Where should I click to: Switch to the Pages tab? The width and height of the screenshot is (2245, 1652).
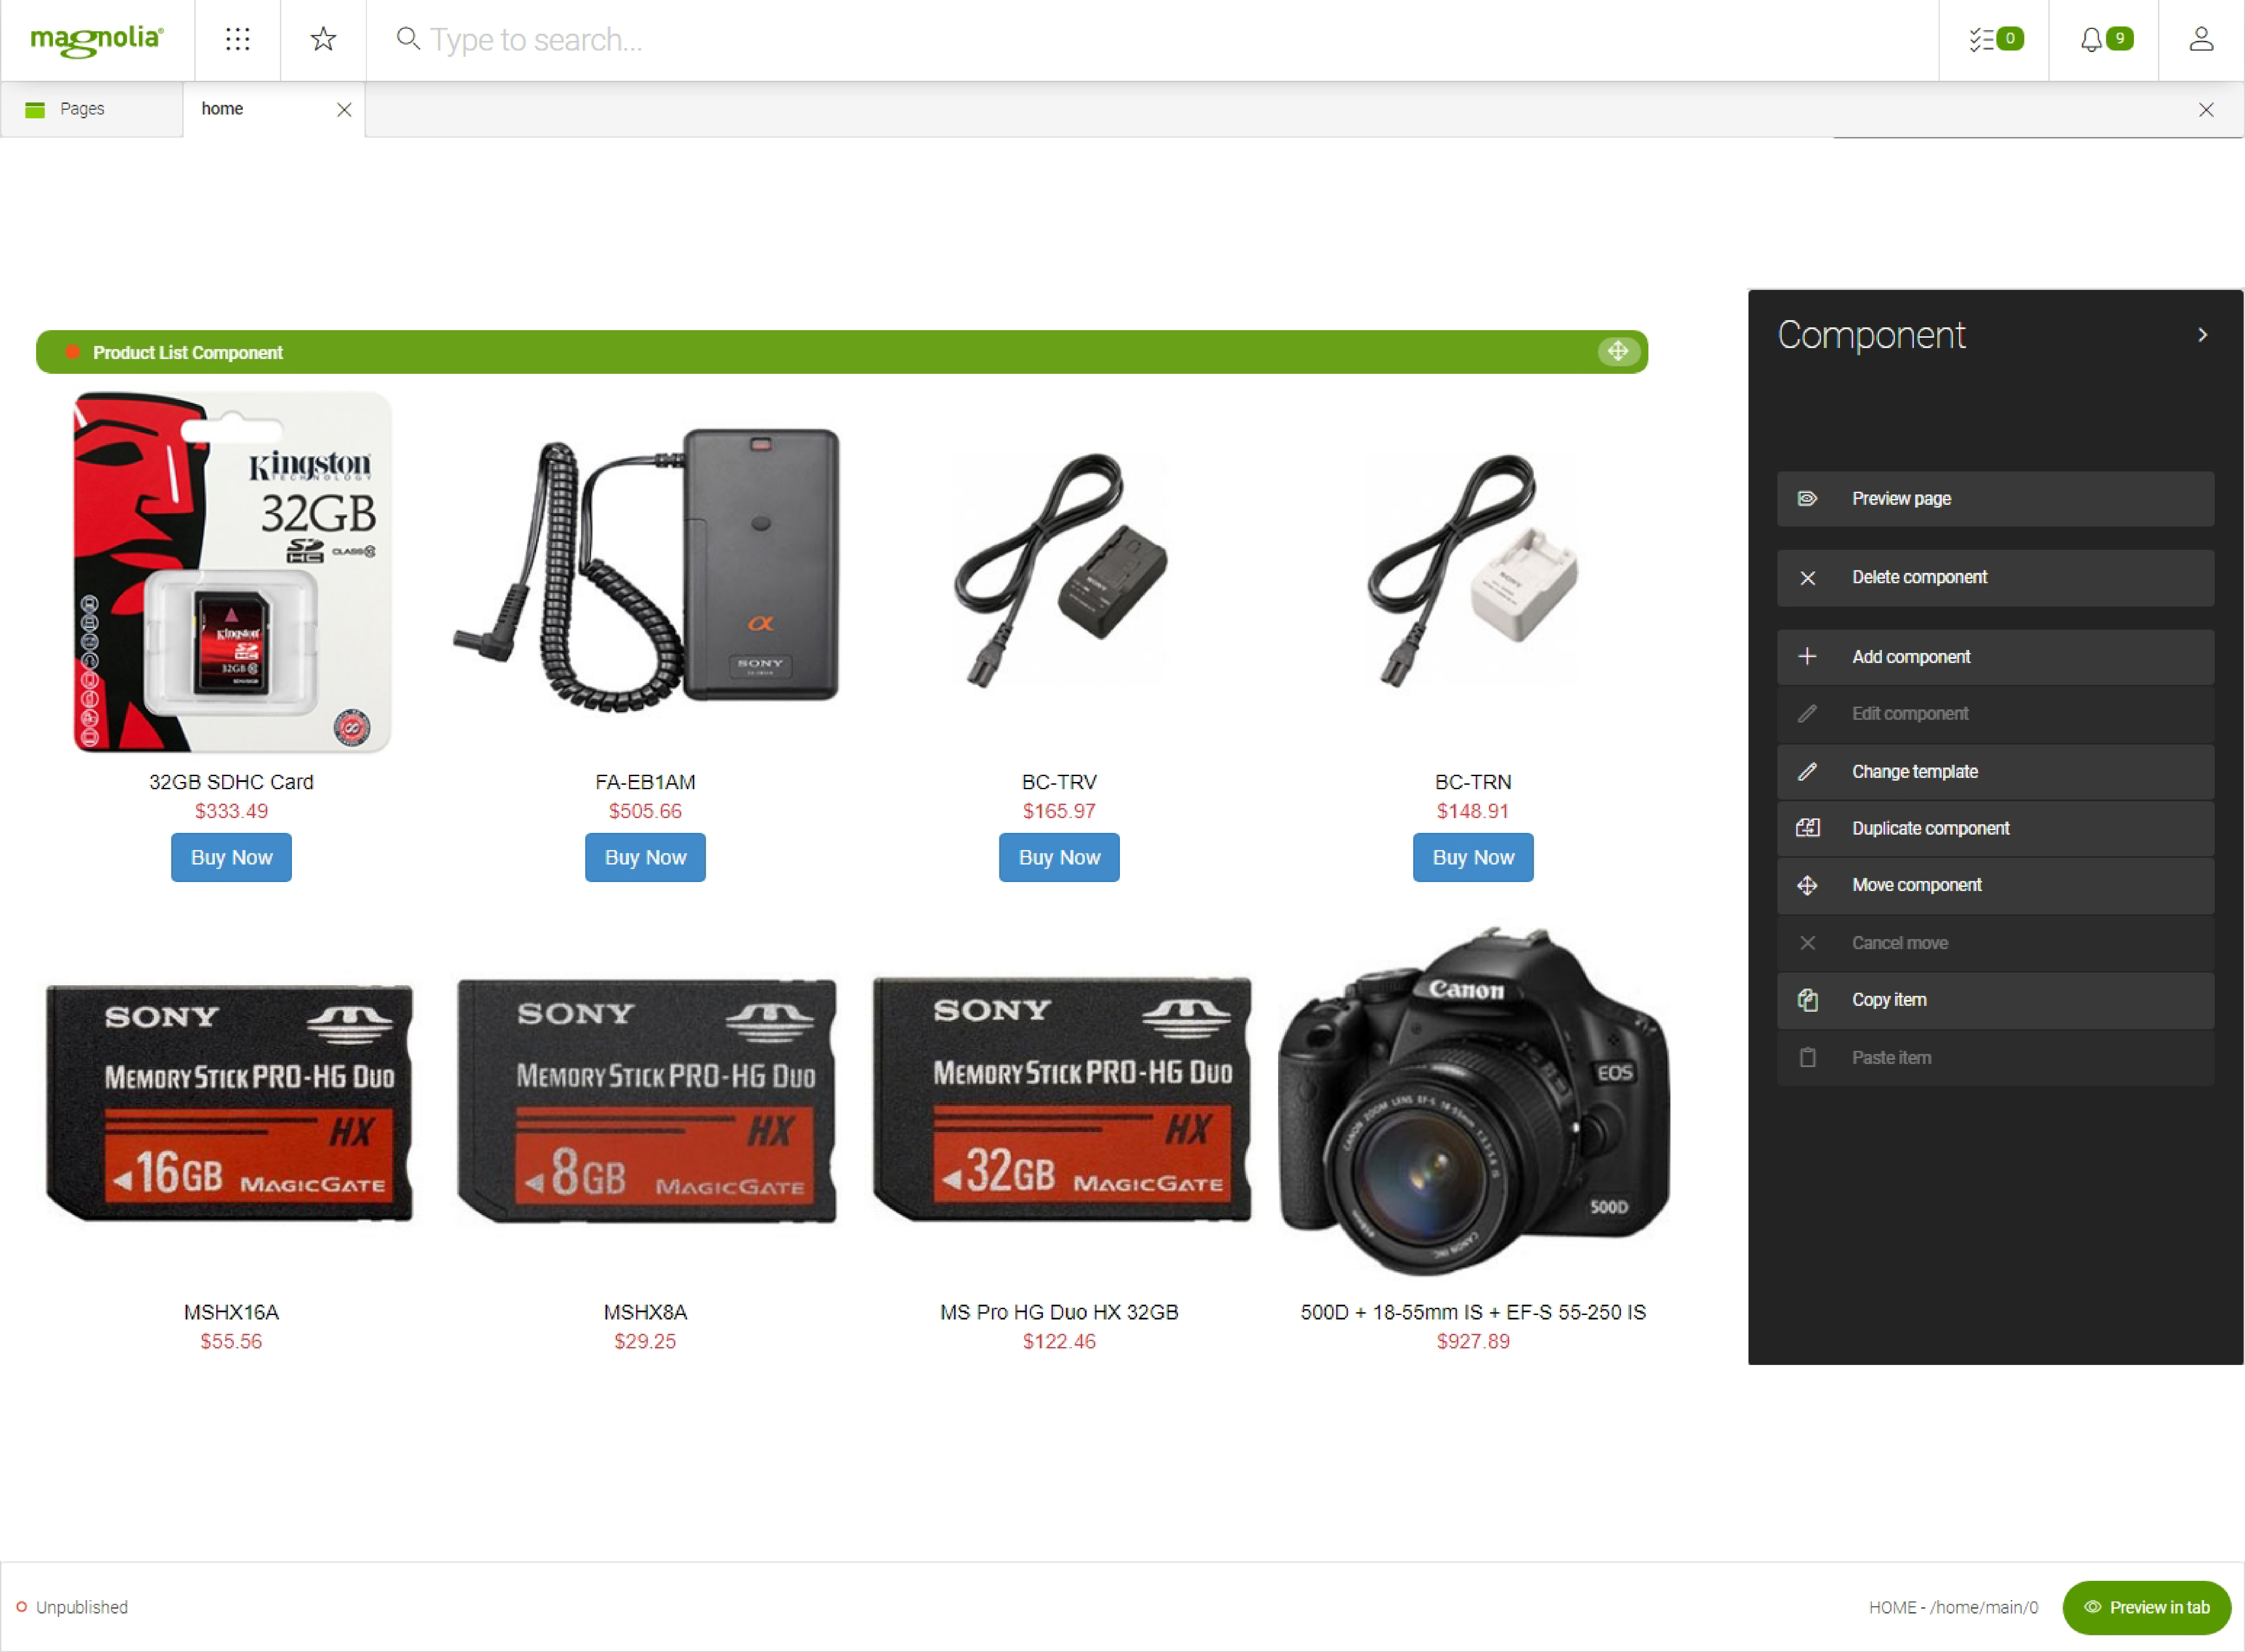coord(82,109)
